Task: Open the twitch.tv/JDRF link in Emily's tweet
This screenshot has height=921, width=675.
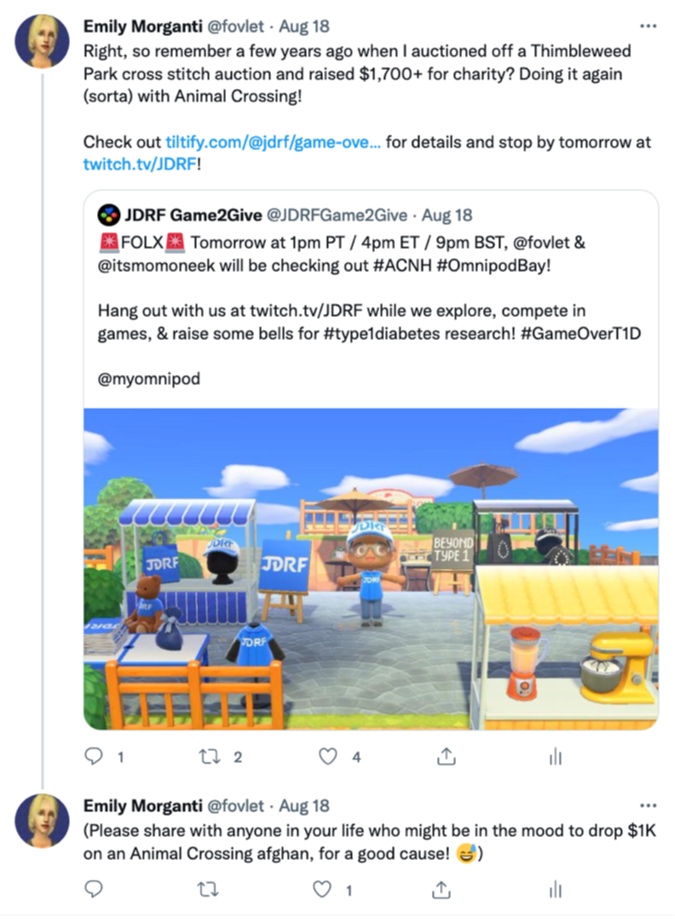Action: [140, 164]
